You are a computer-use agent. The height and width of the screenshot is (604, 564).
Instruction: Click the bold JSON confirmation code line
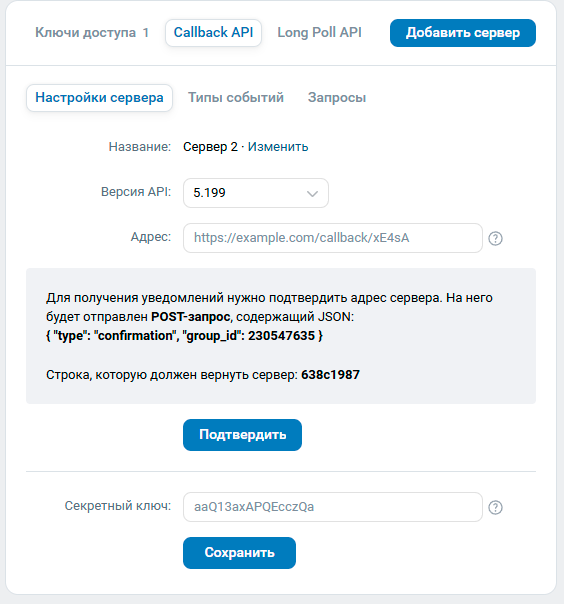point(184,336)
